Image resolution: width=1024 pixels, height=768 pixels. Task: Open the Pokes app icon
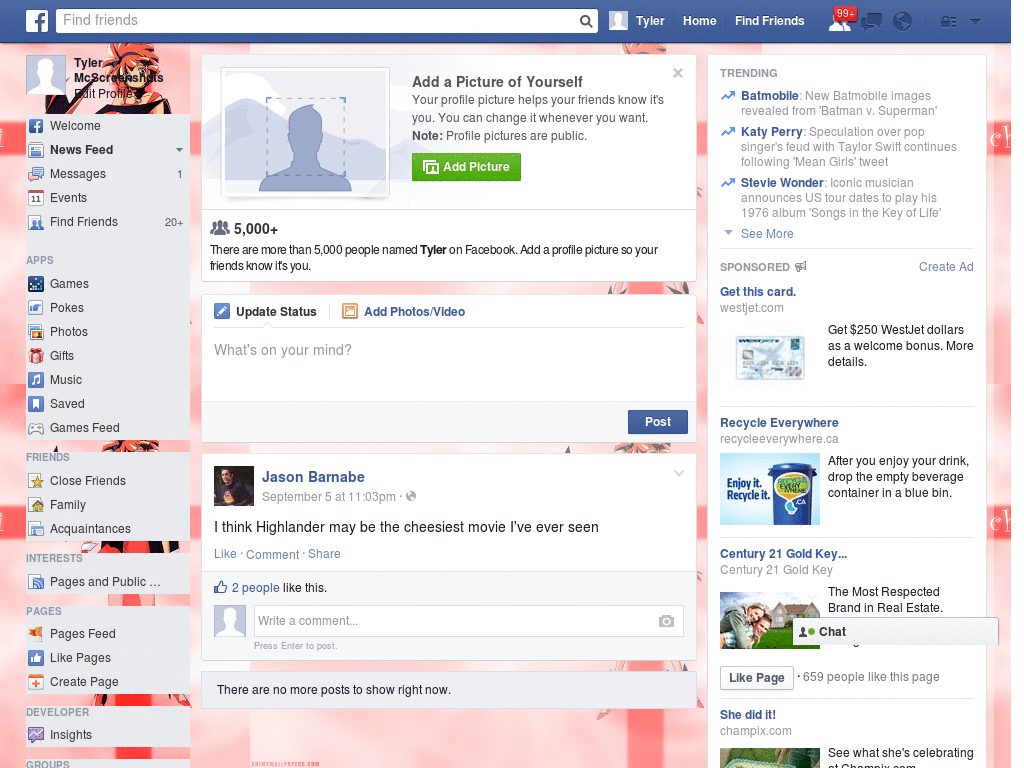[36, 308]
